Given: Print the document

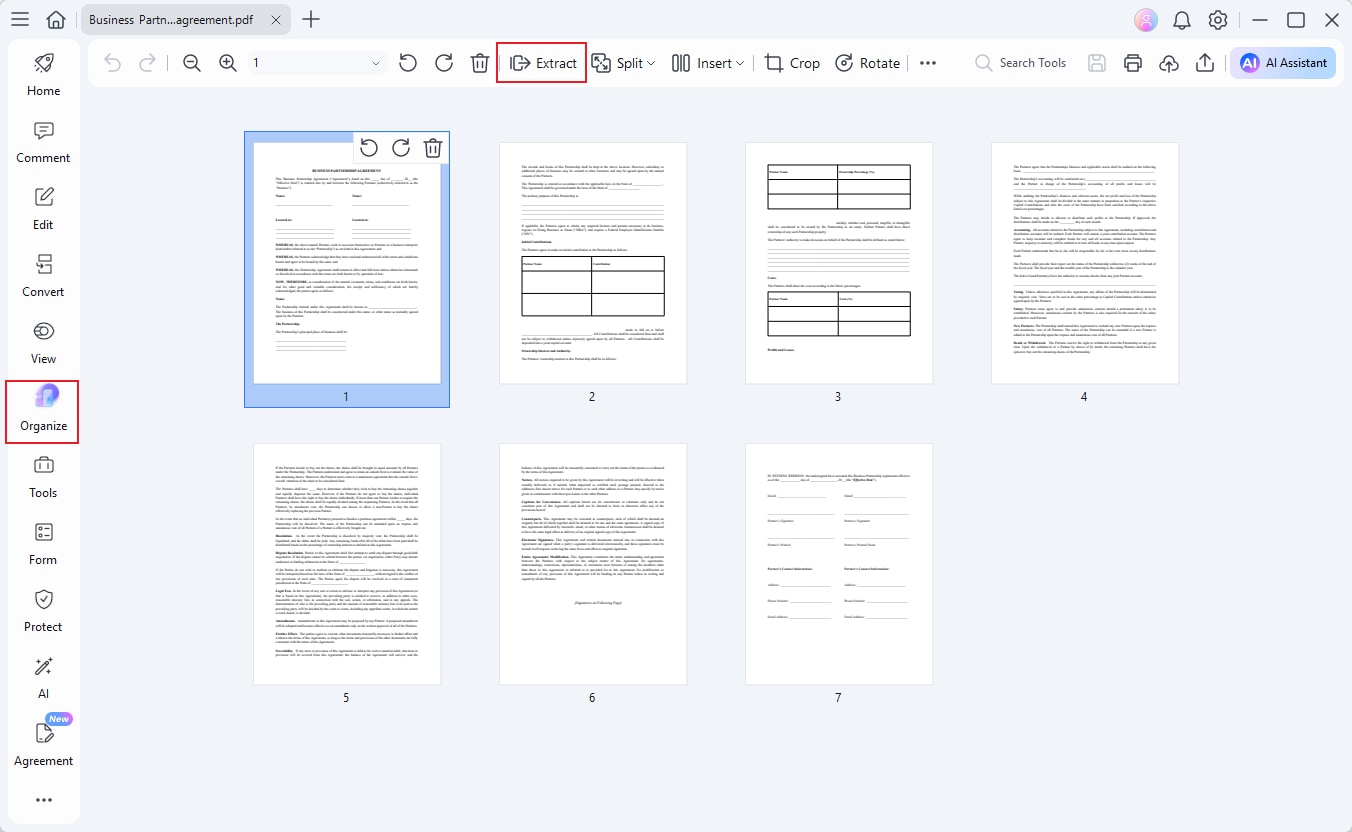Looking at the screenshot, I should (x=1133, y=63).
